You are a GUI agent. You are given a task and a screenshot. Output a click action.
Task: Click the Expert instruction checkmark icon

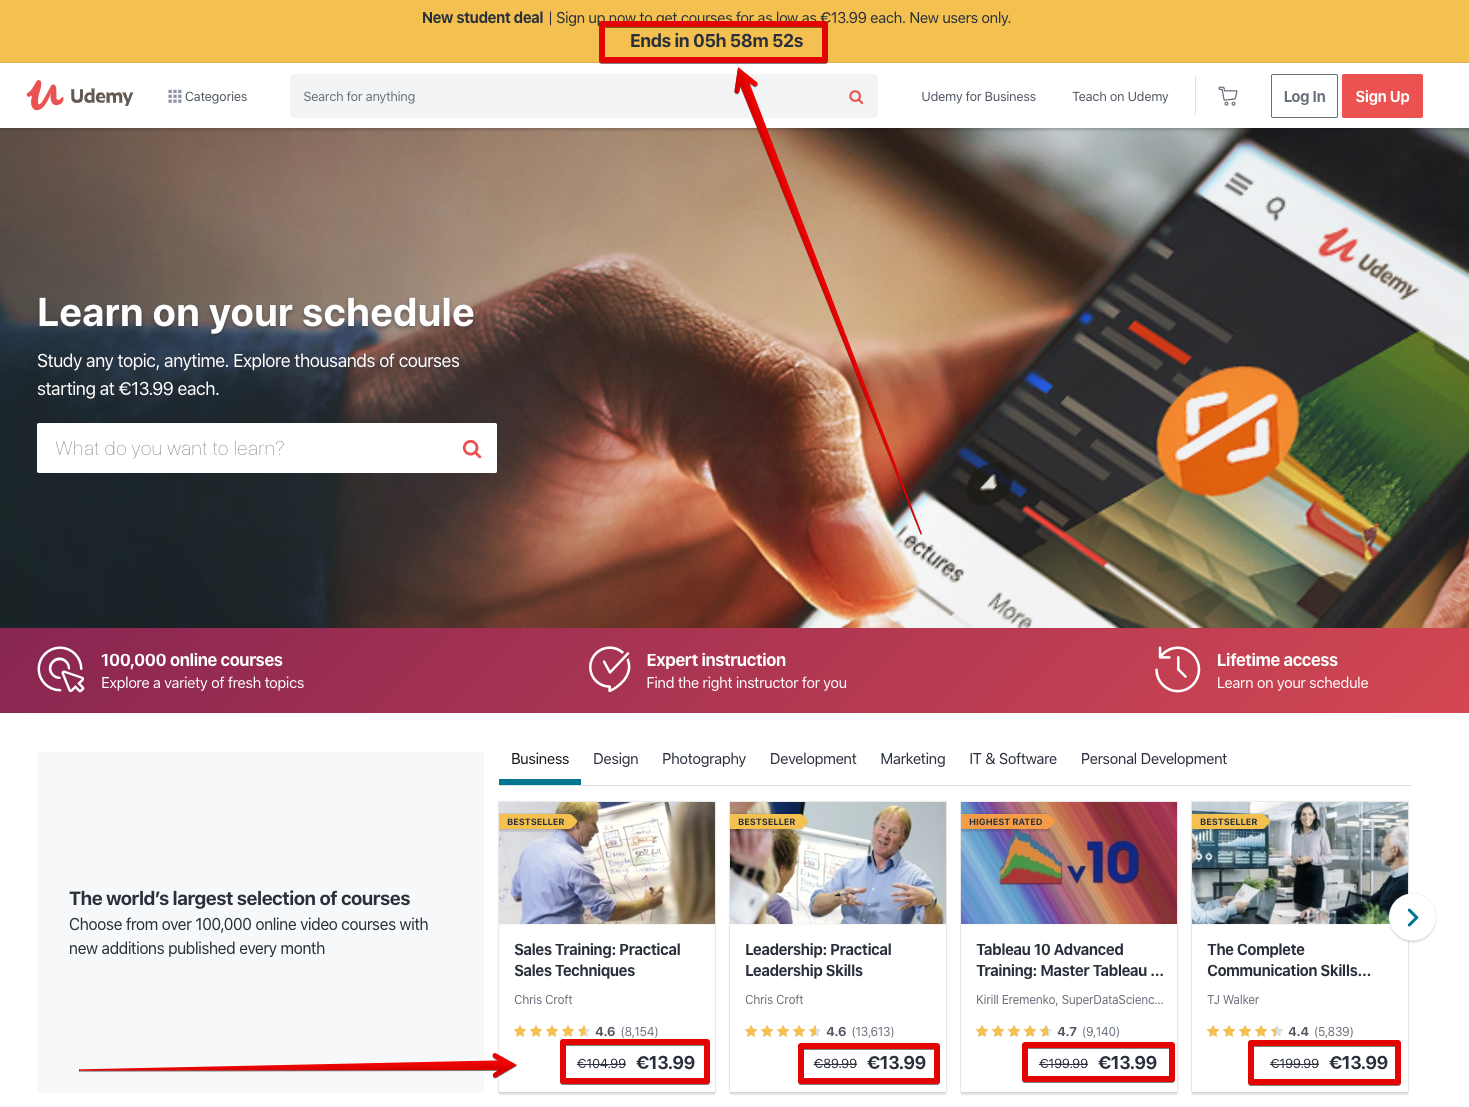pos(609,669)
